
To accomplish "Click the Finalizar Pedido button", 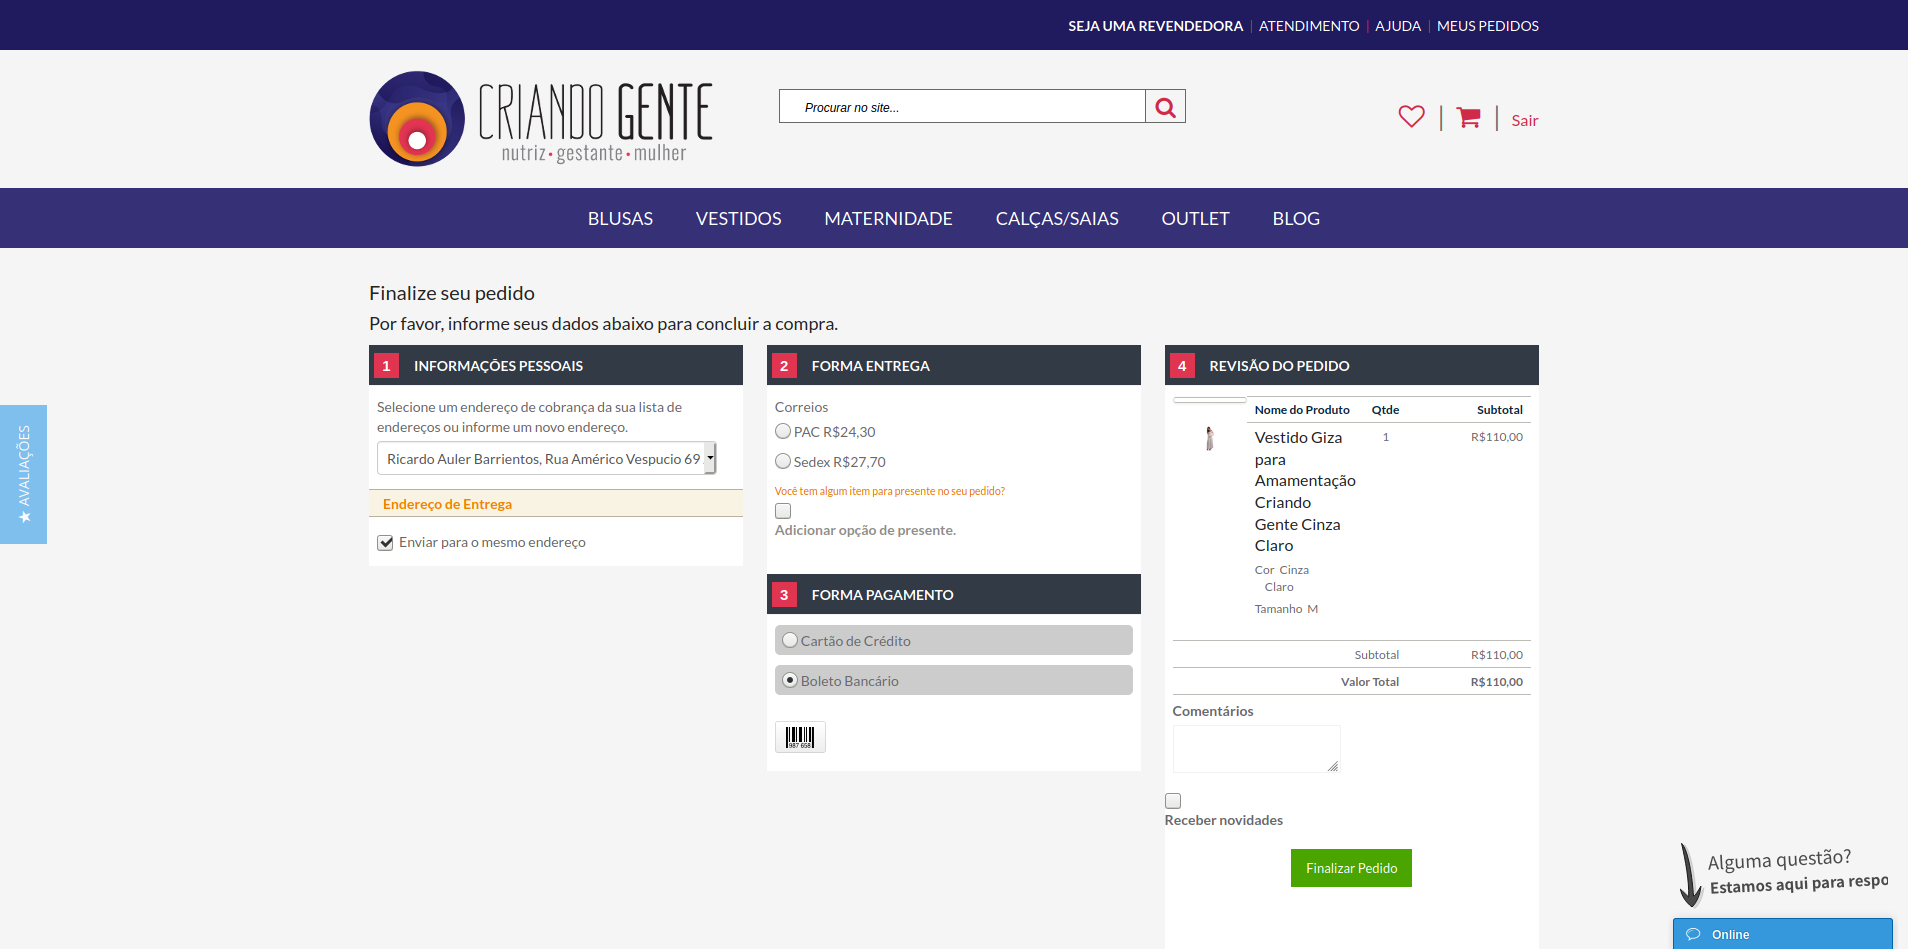I will [1351, 868].
